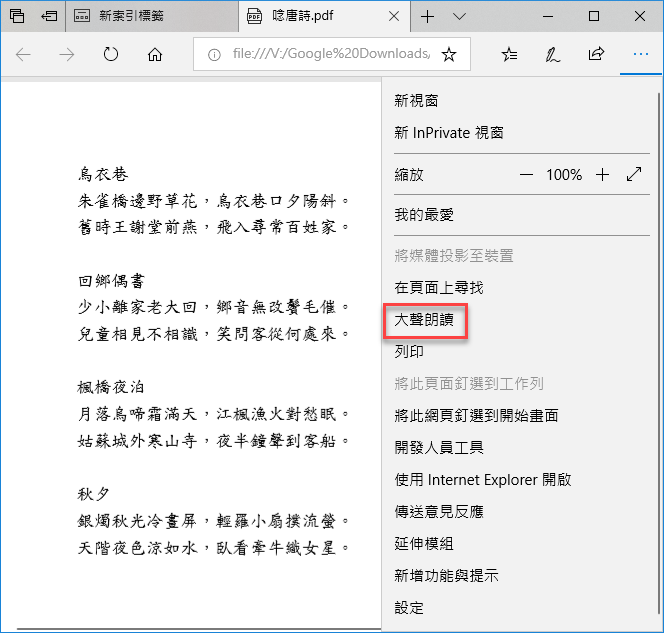The height and width of the screenshot is (633, 664).
Task: Click the poem title 回鄉偶書
Action: pos(111,281)
